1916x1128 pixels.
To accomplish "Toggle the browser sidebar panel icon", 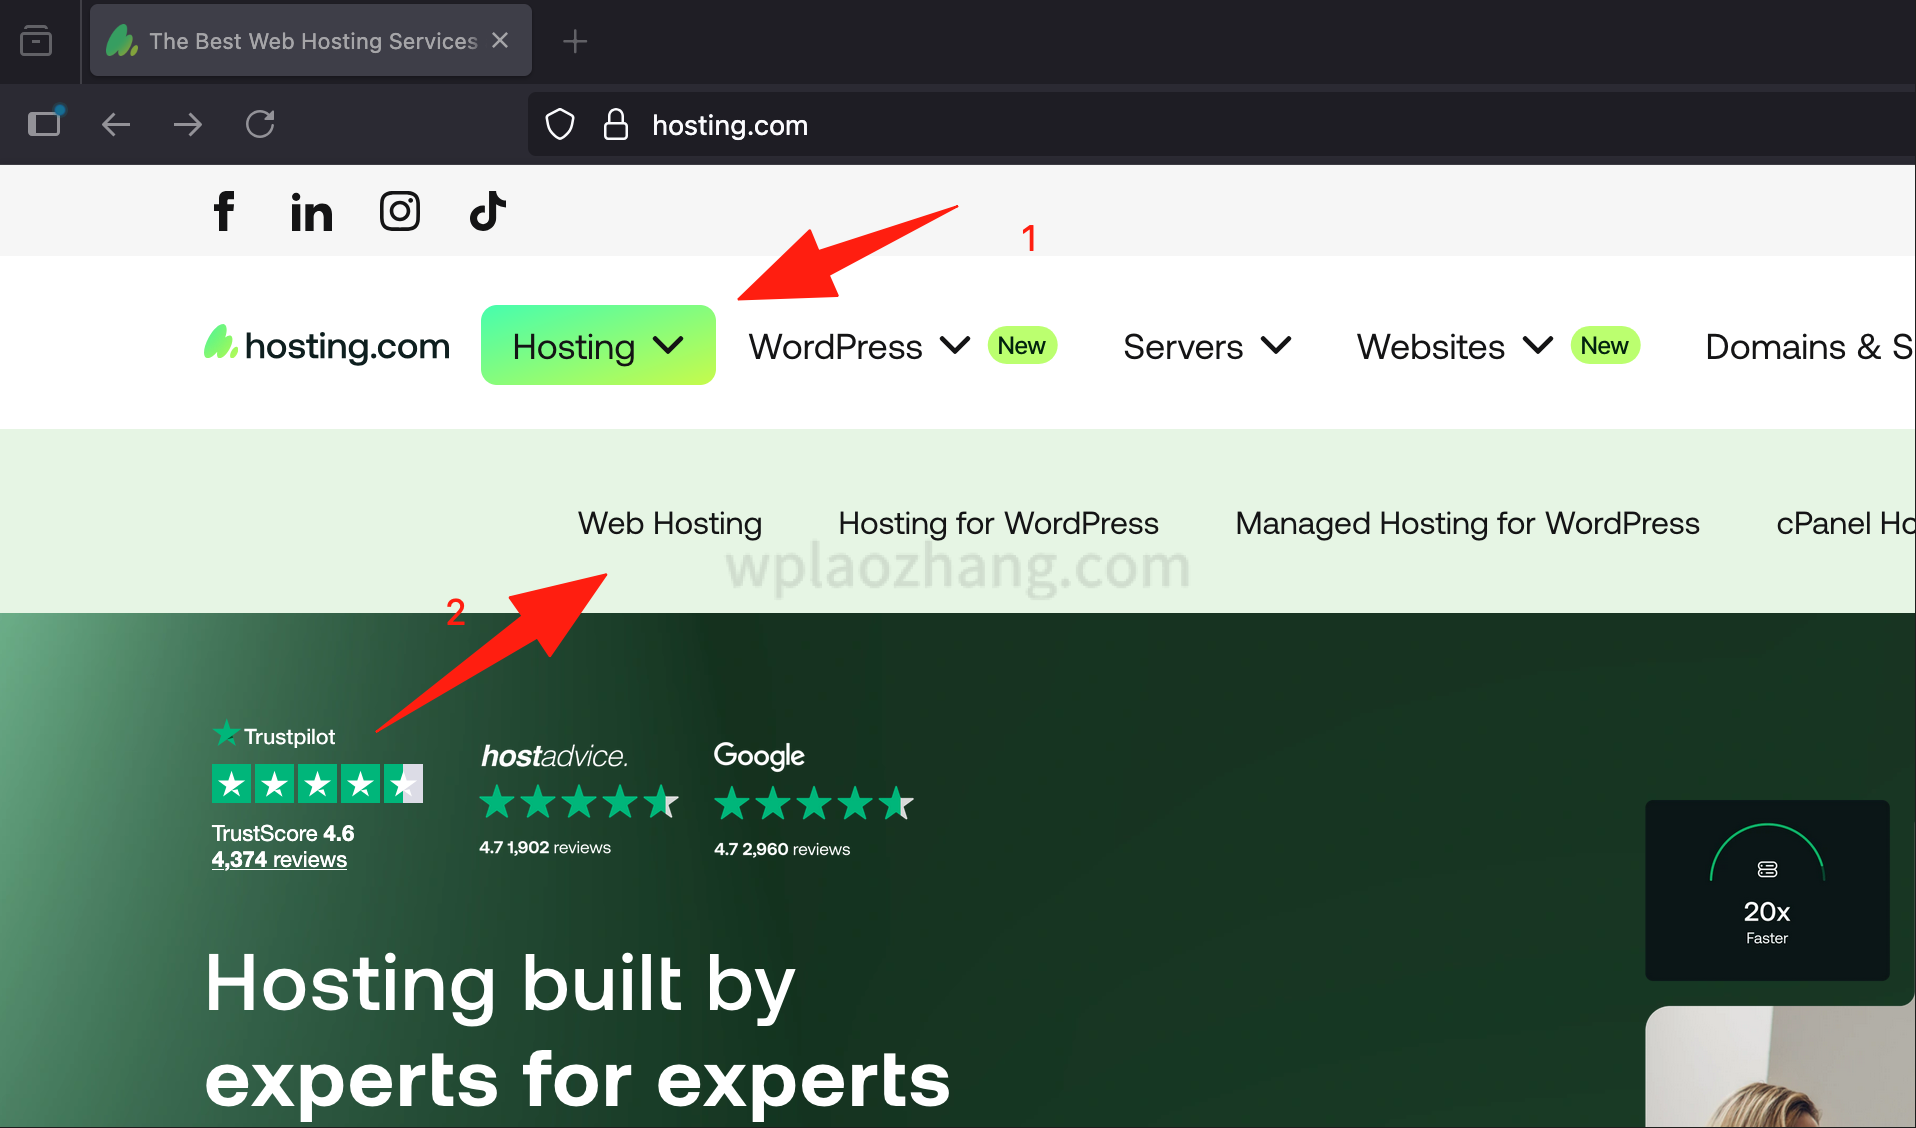I will [44, 124].
